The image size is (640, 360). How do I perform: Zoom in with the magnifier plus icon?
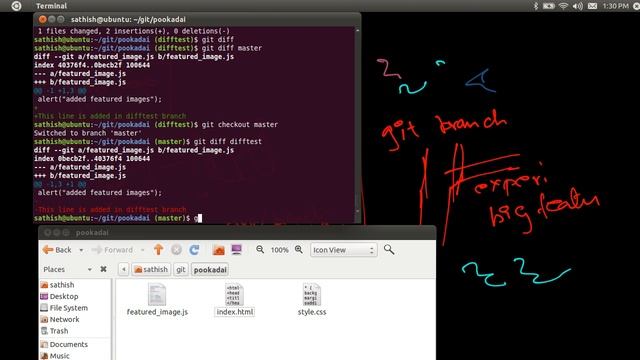299,249
